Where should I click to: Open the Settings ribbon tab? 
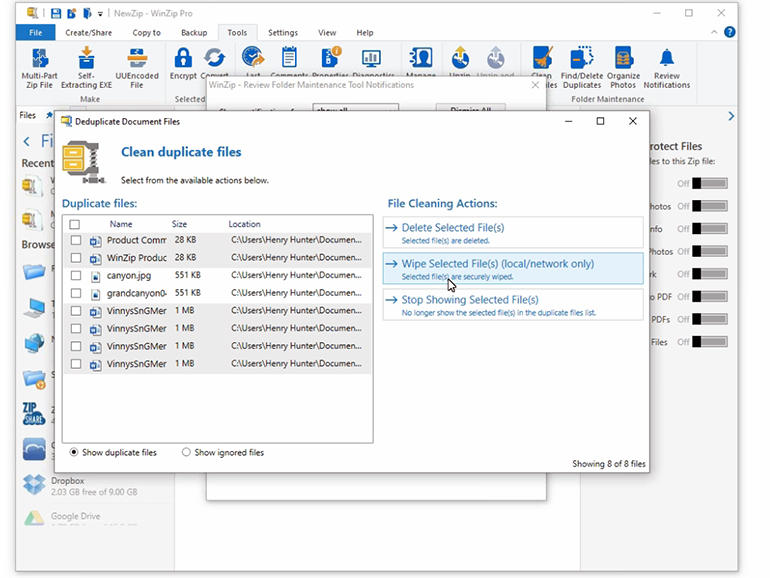point(283,33)
